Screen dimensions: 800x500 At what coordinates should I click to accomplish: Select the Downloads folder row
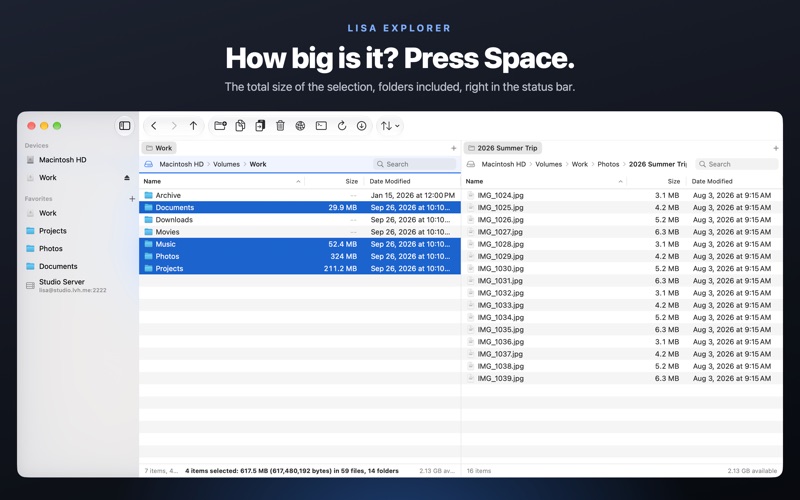pyautogui.click(x=300, y=219)
